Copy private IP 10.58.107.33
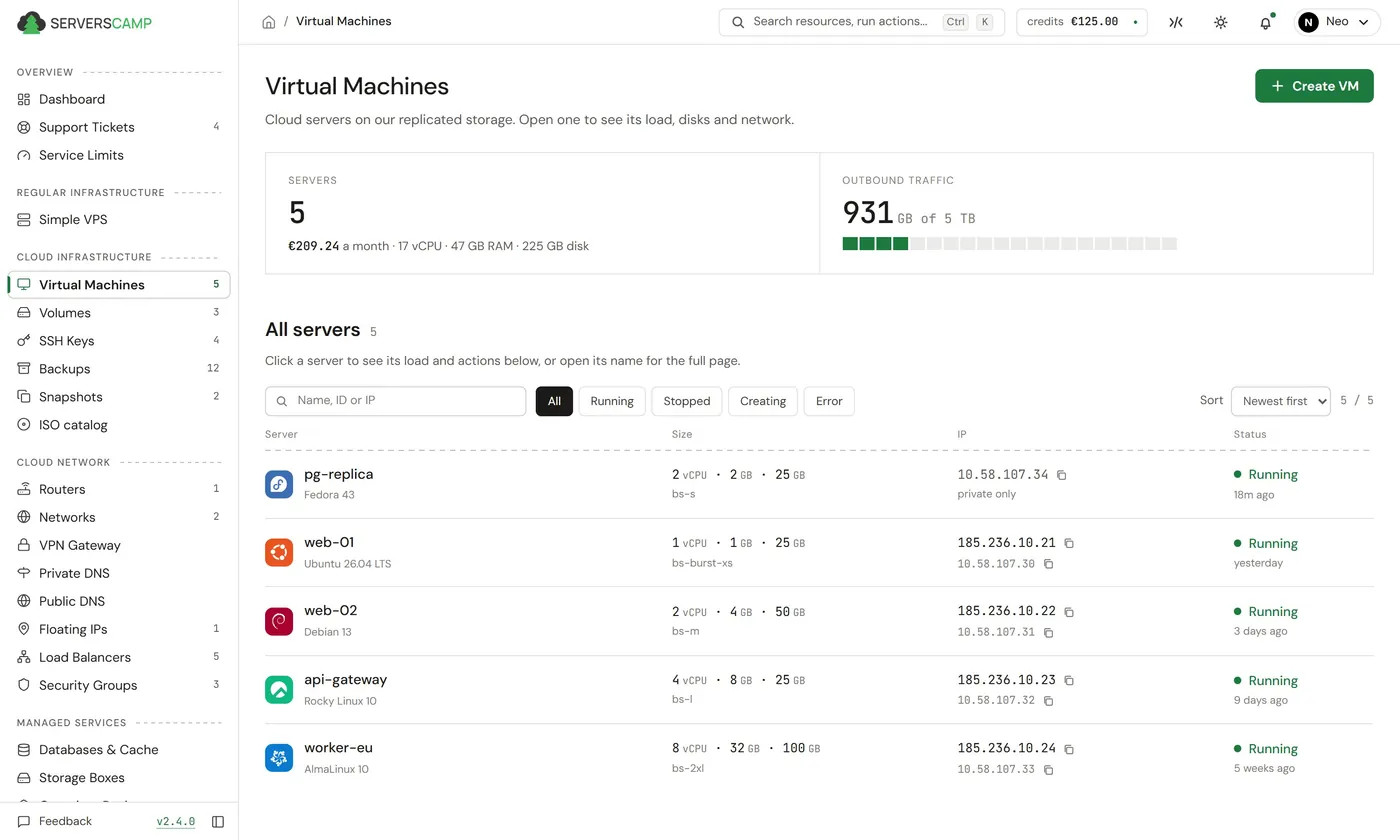1400x840 pixels. 1048,770
